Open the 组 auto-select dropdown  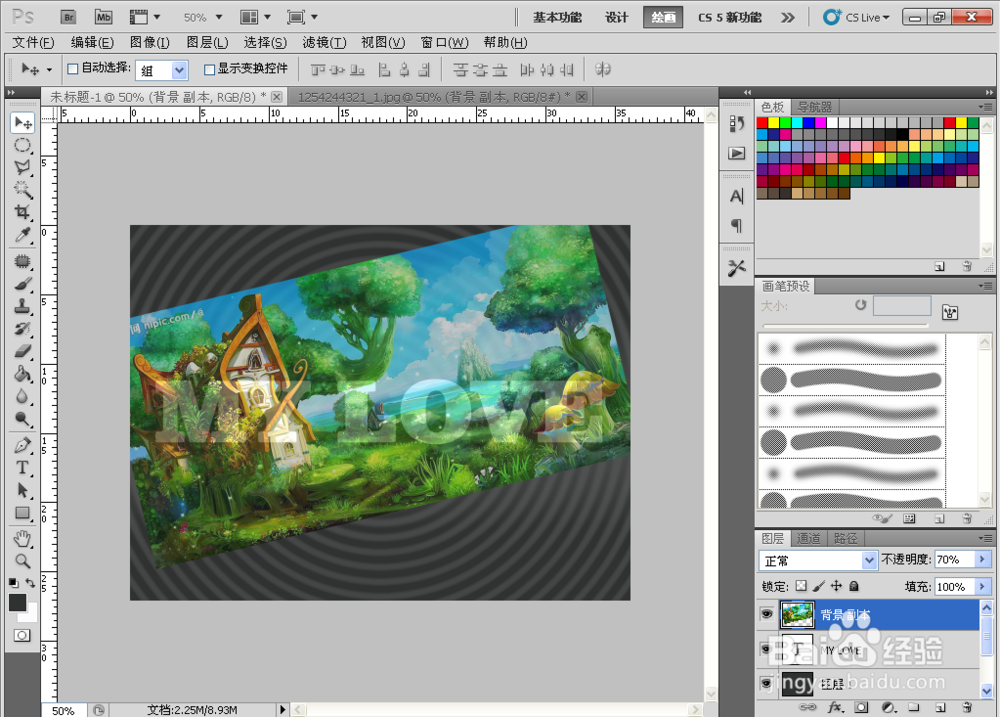(177, 69)
